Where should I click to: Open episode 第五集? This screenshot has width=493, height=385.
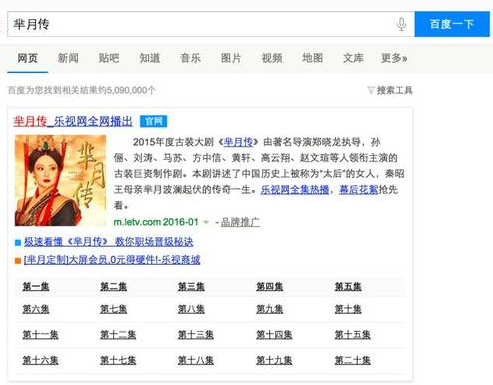348,286
